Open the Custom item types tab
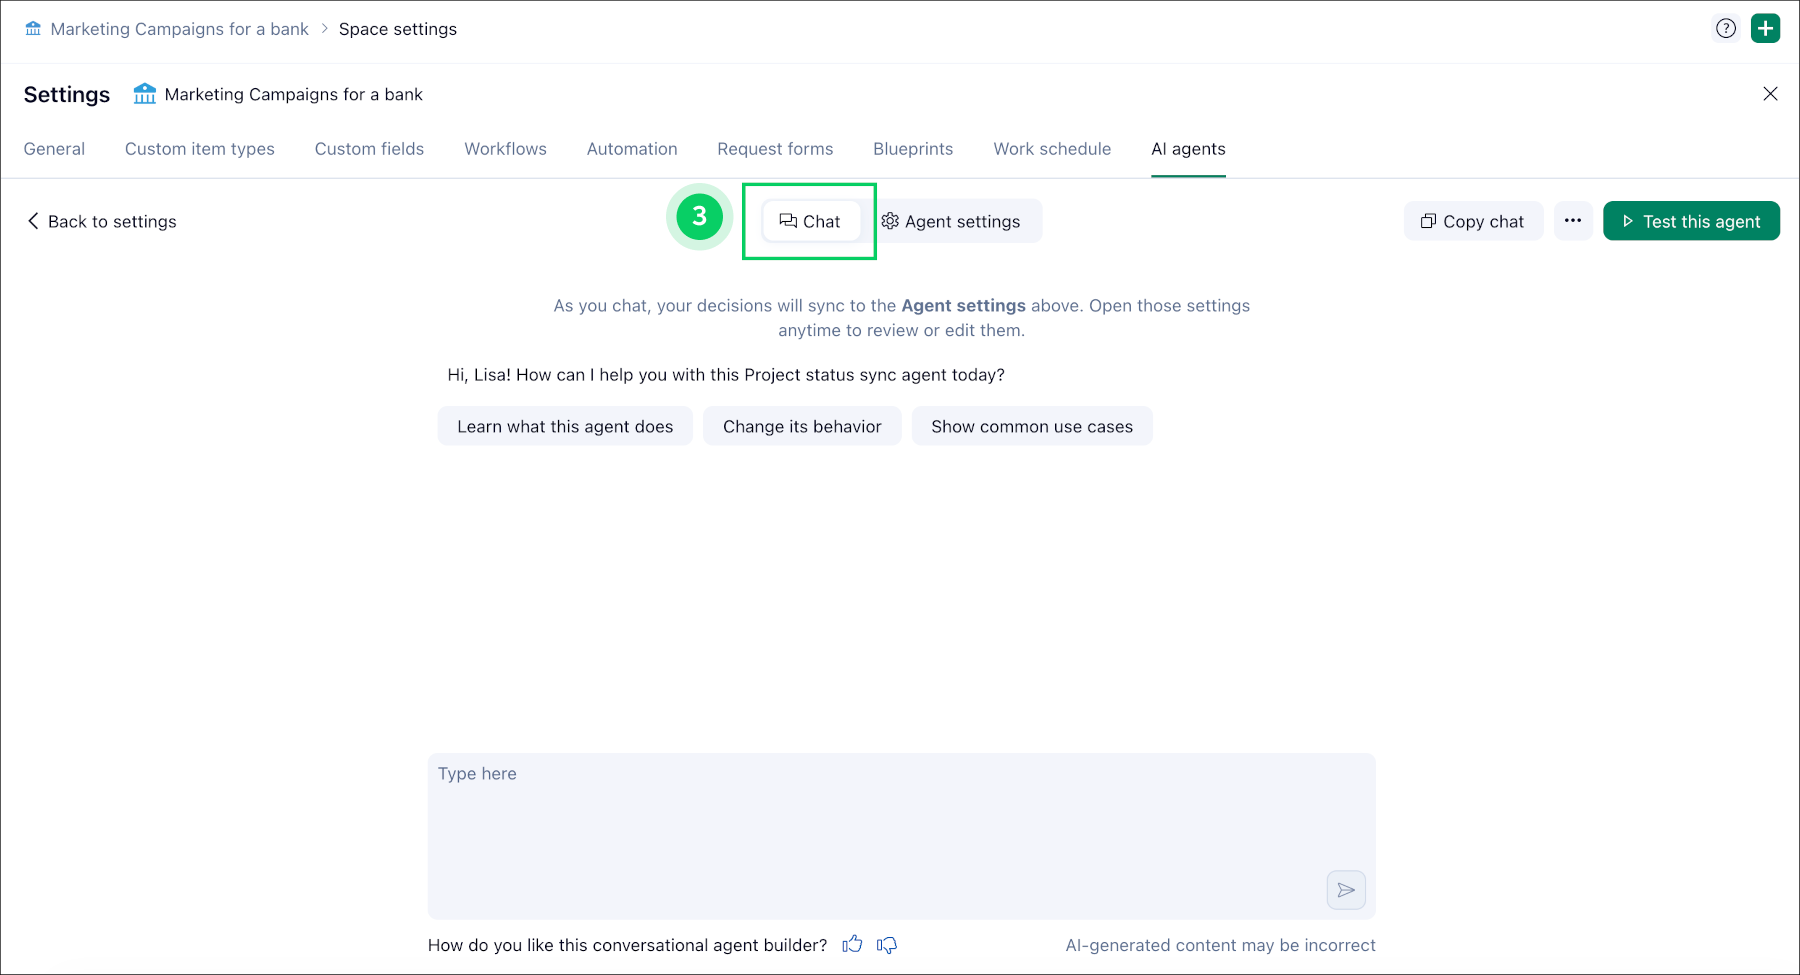Image resolution: width=1800 pixels, height=975 pixels. 200,149
